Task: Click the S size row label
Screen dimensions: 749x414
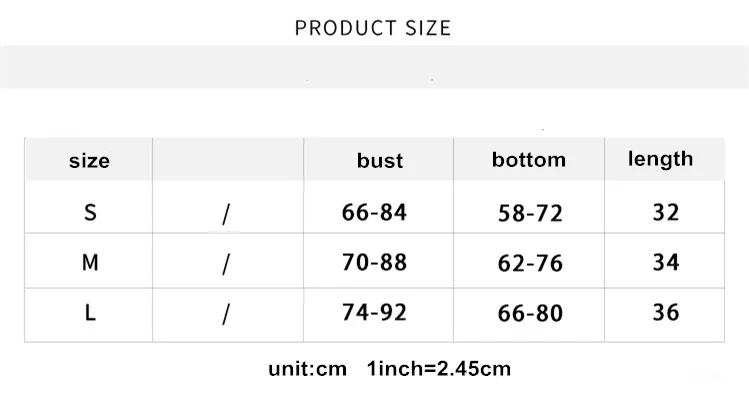Action: (90, 212)
